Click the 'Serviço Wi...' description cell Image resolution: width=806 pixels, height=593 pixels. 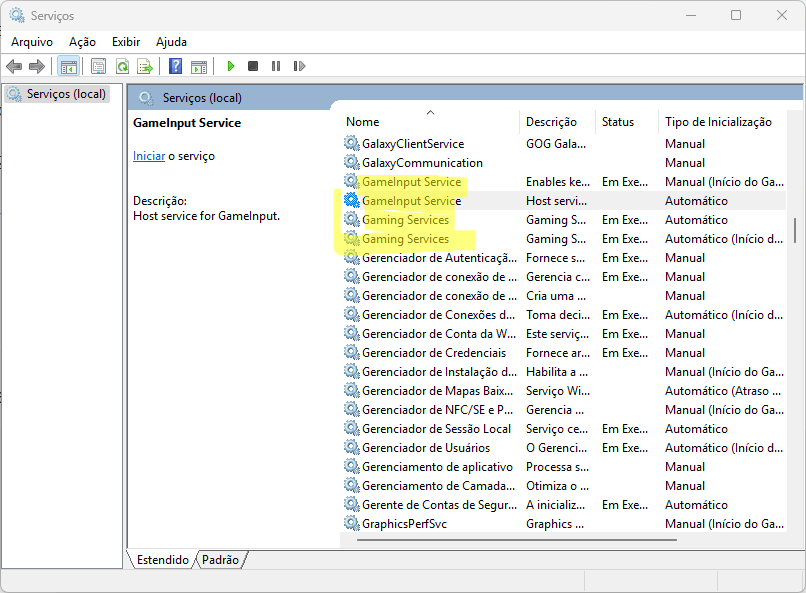[558, 391]
